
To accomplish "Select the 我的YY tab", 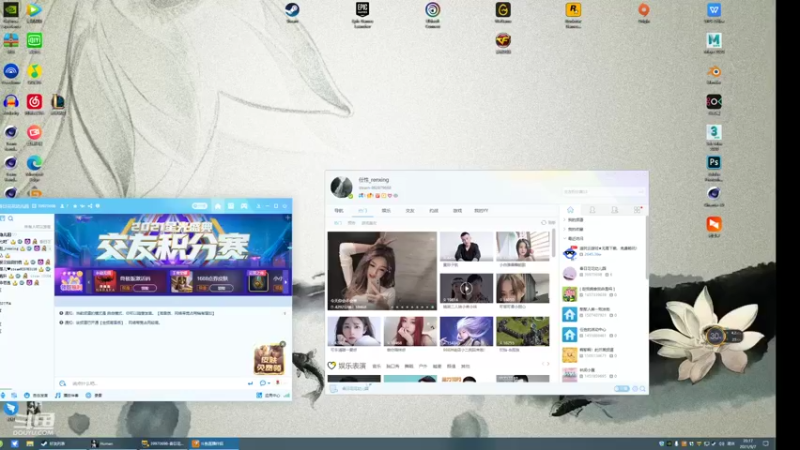I will (x=481, y=211).
